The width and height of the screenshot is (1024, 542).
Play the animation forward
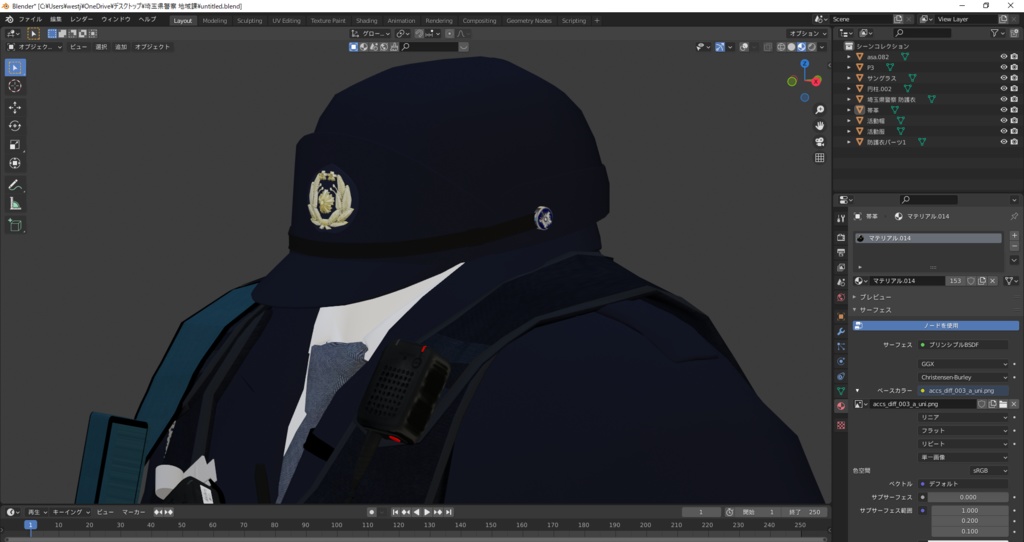click(427, 513)
